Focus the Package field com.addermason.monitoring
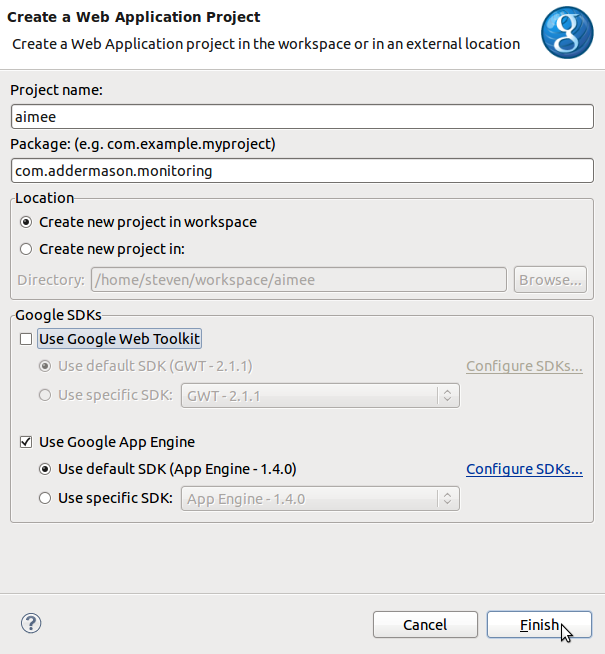Image resolution: width=605 pixels, height=654 pixels. tap(302, 171)
